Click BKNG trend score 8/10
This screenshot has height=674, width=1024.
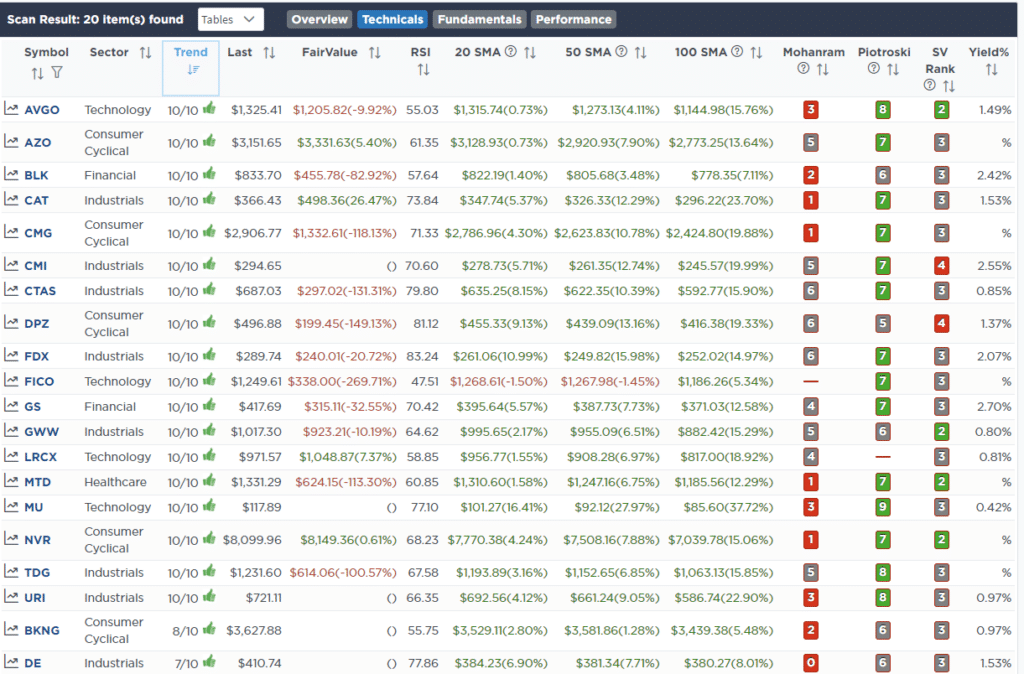(x=185, y=631)
